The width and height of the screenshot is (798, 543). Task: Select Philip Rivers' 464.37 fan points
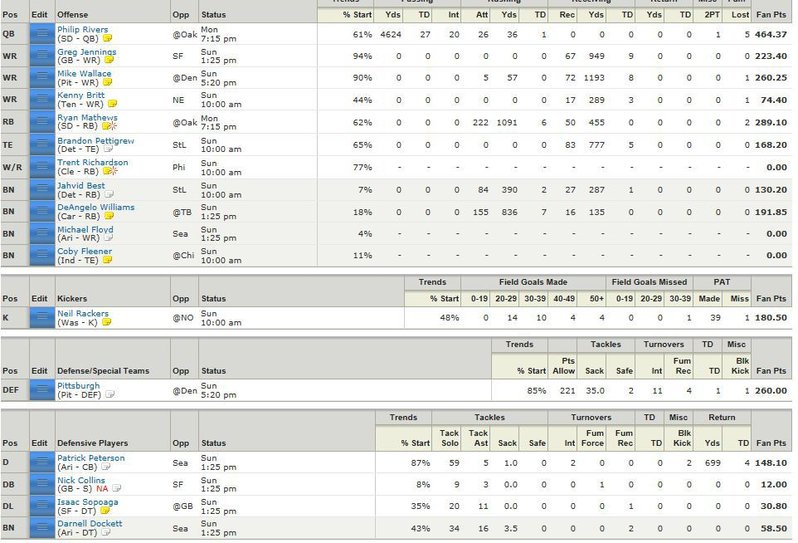tap(771, 34)
